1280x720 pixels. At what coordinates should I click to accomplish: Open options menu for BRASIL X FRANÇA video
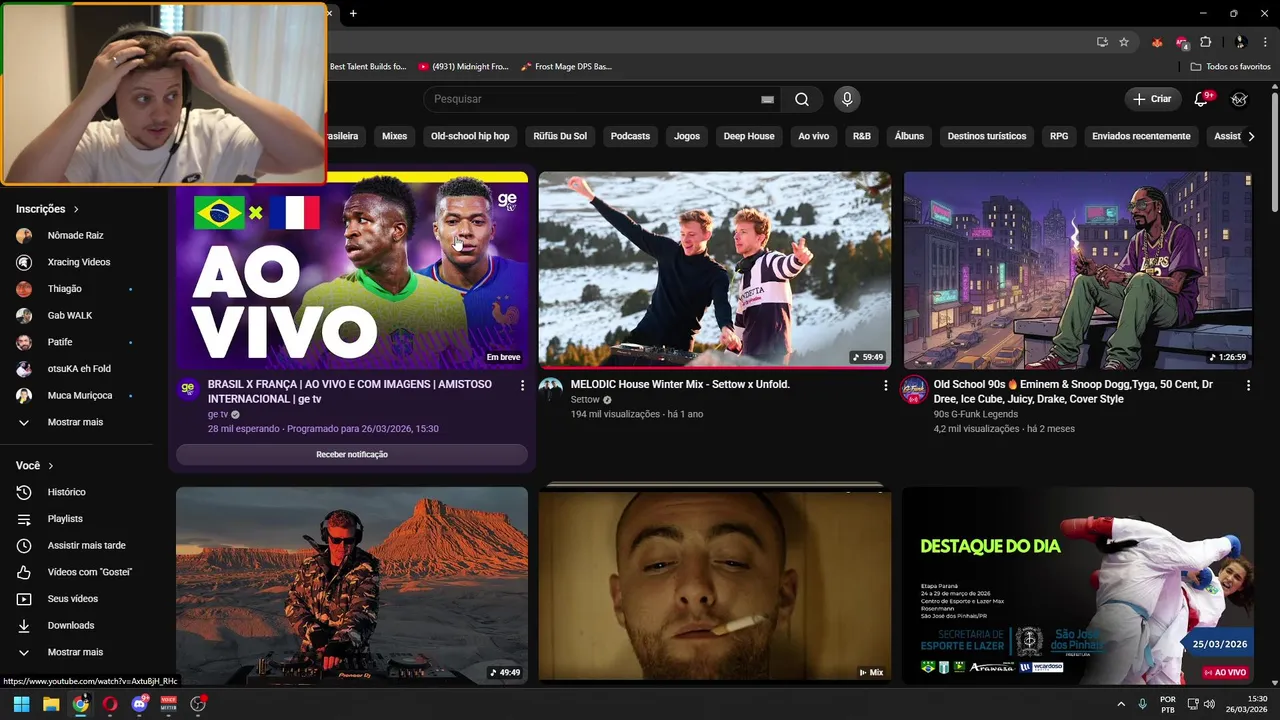point(522,385)
